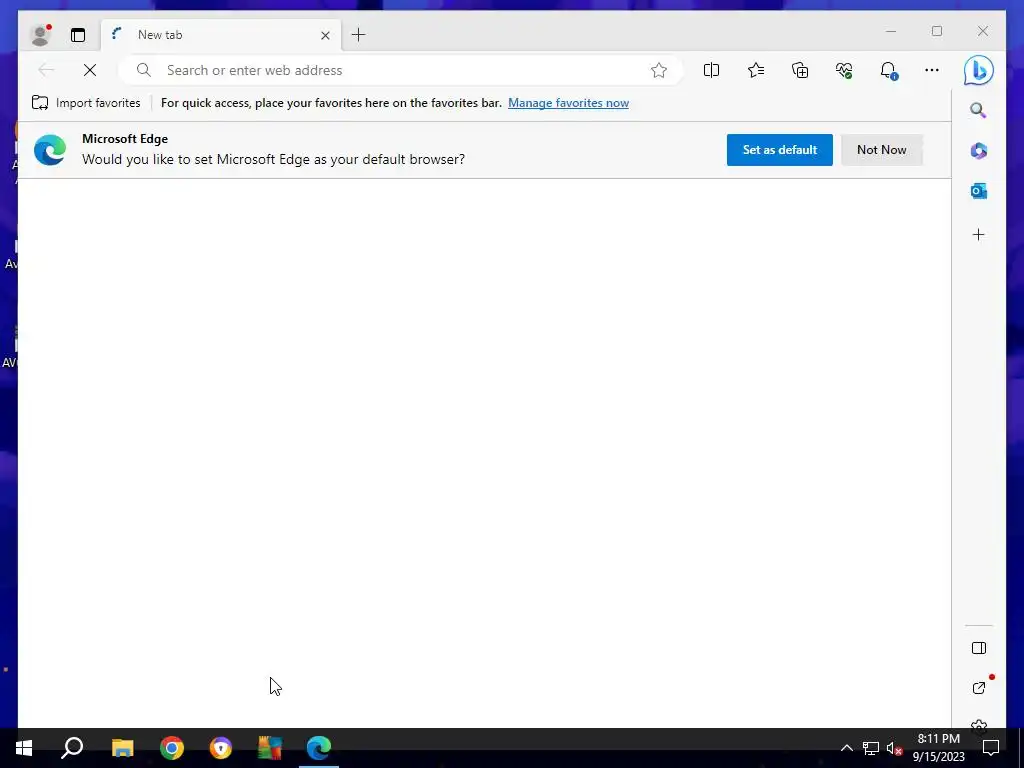Open Avast Secure Browser on taskbar
1024x768 pixels.
pyautogui.click(x=221, y=748)
